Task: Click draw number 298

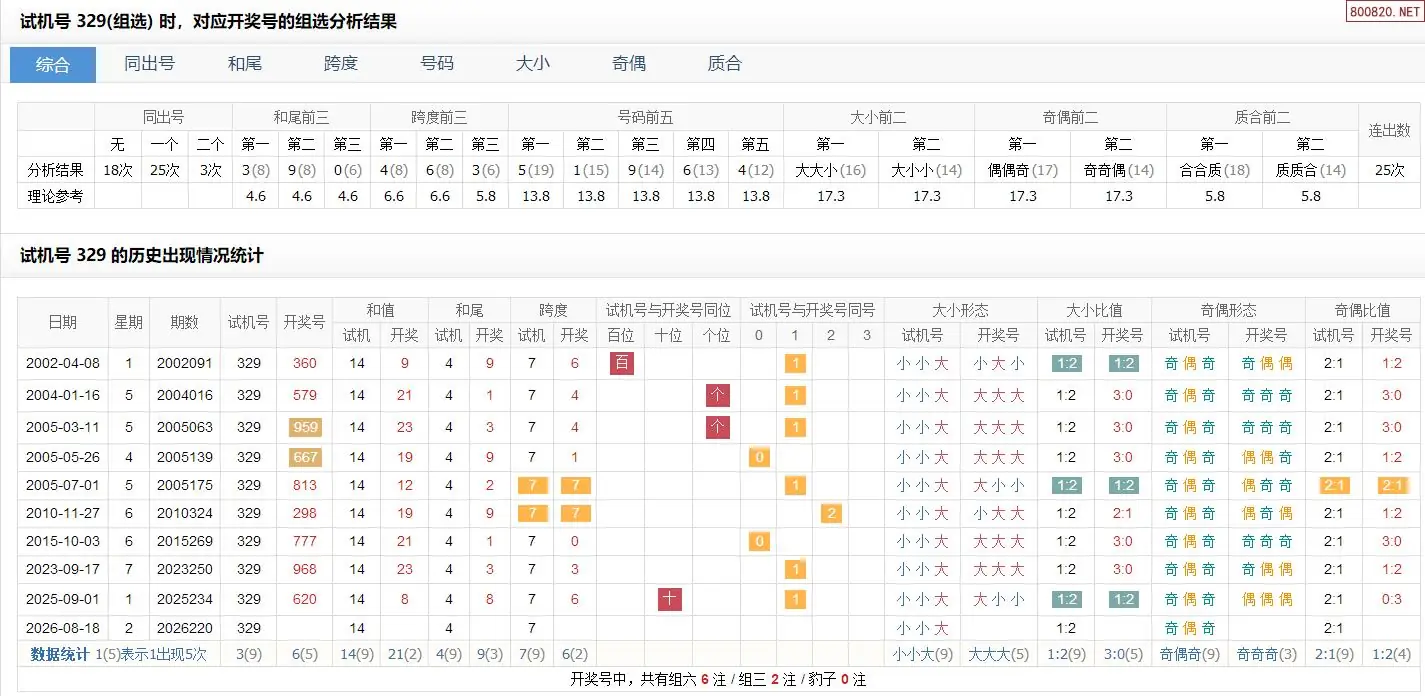Action: 305,513
